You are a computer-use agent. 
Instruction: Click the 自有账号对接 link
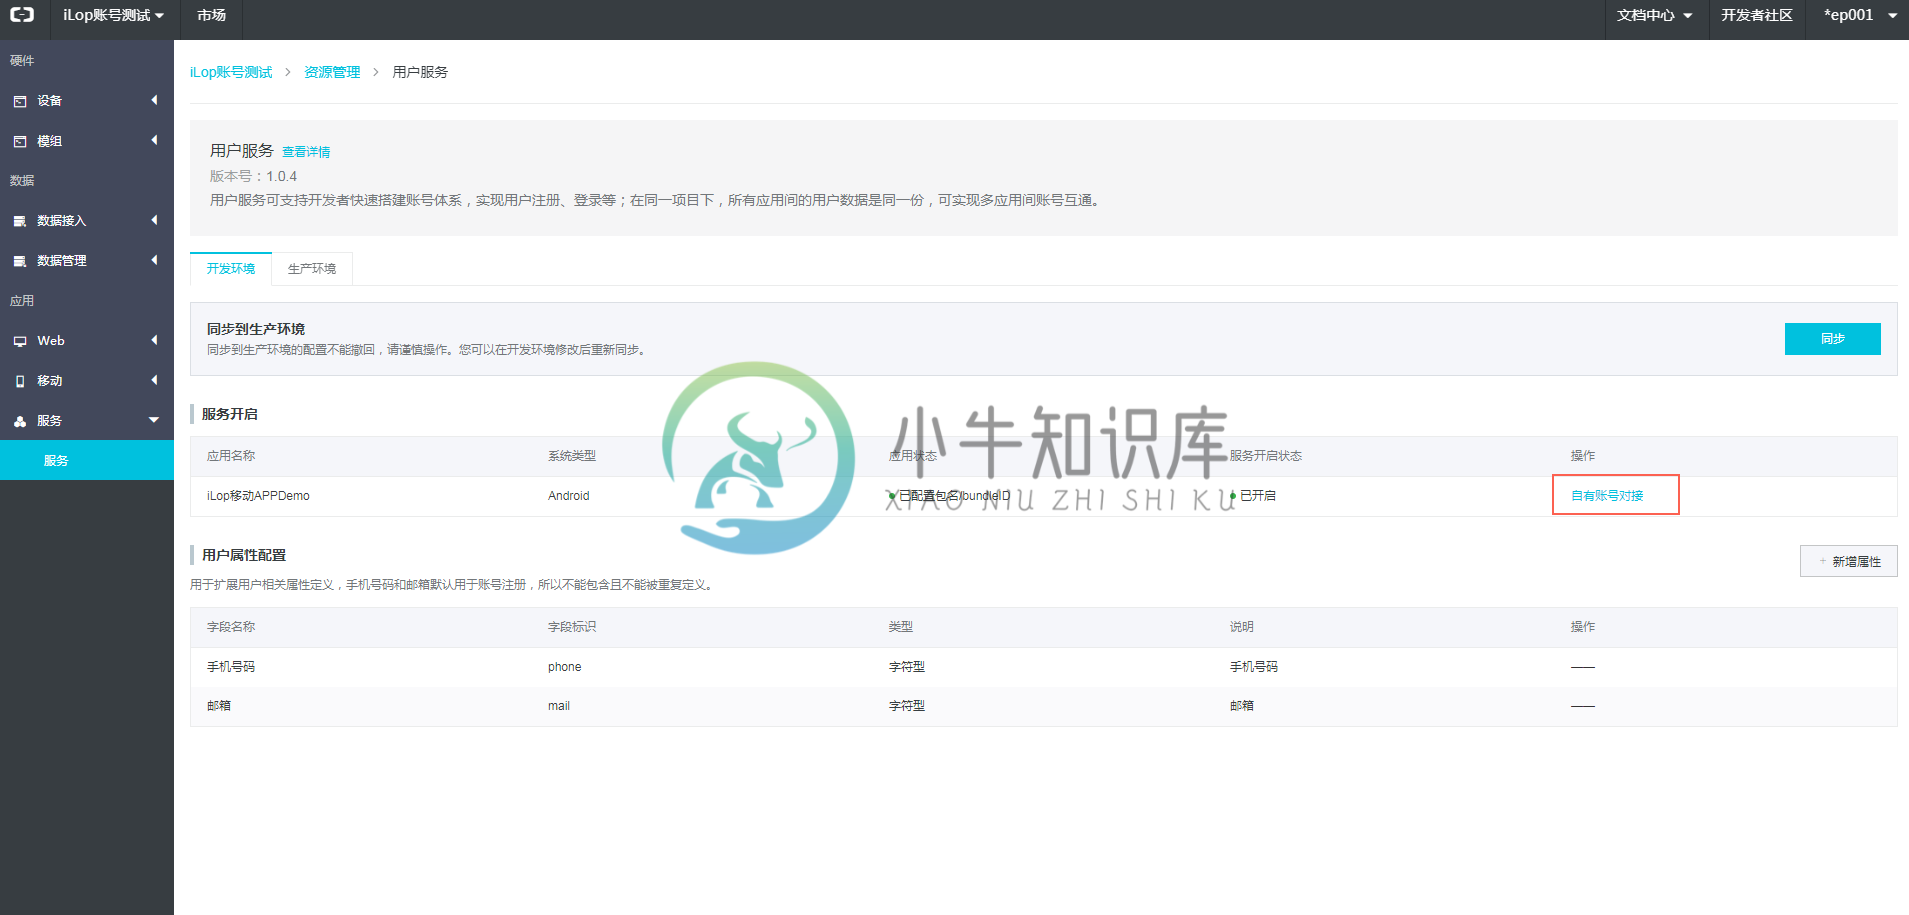click(x=1607, y=496)
